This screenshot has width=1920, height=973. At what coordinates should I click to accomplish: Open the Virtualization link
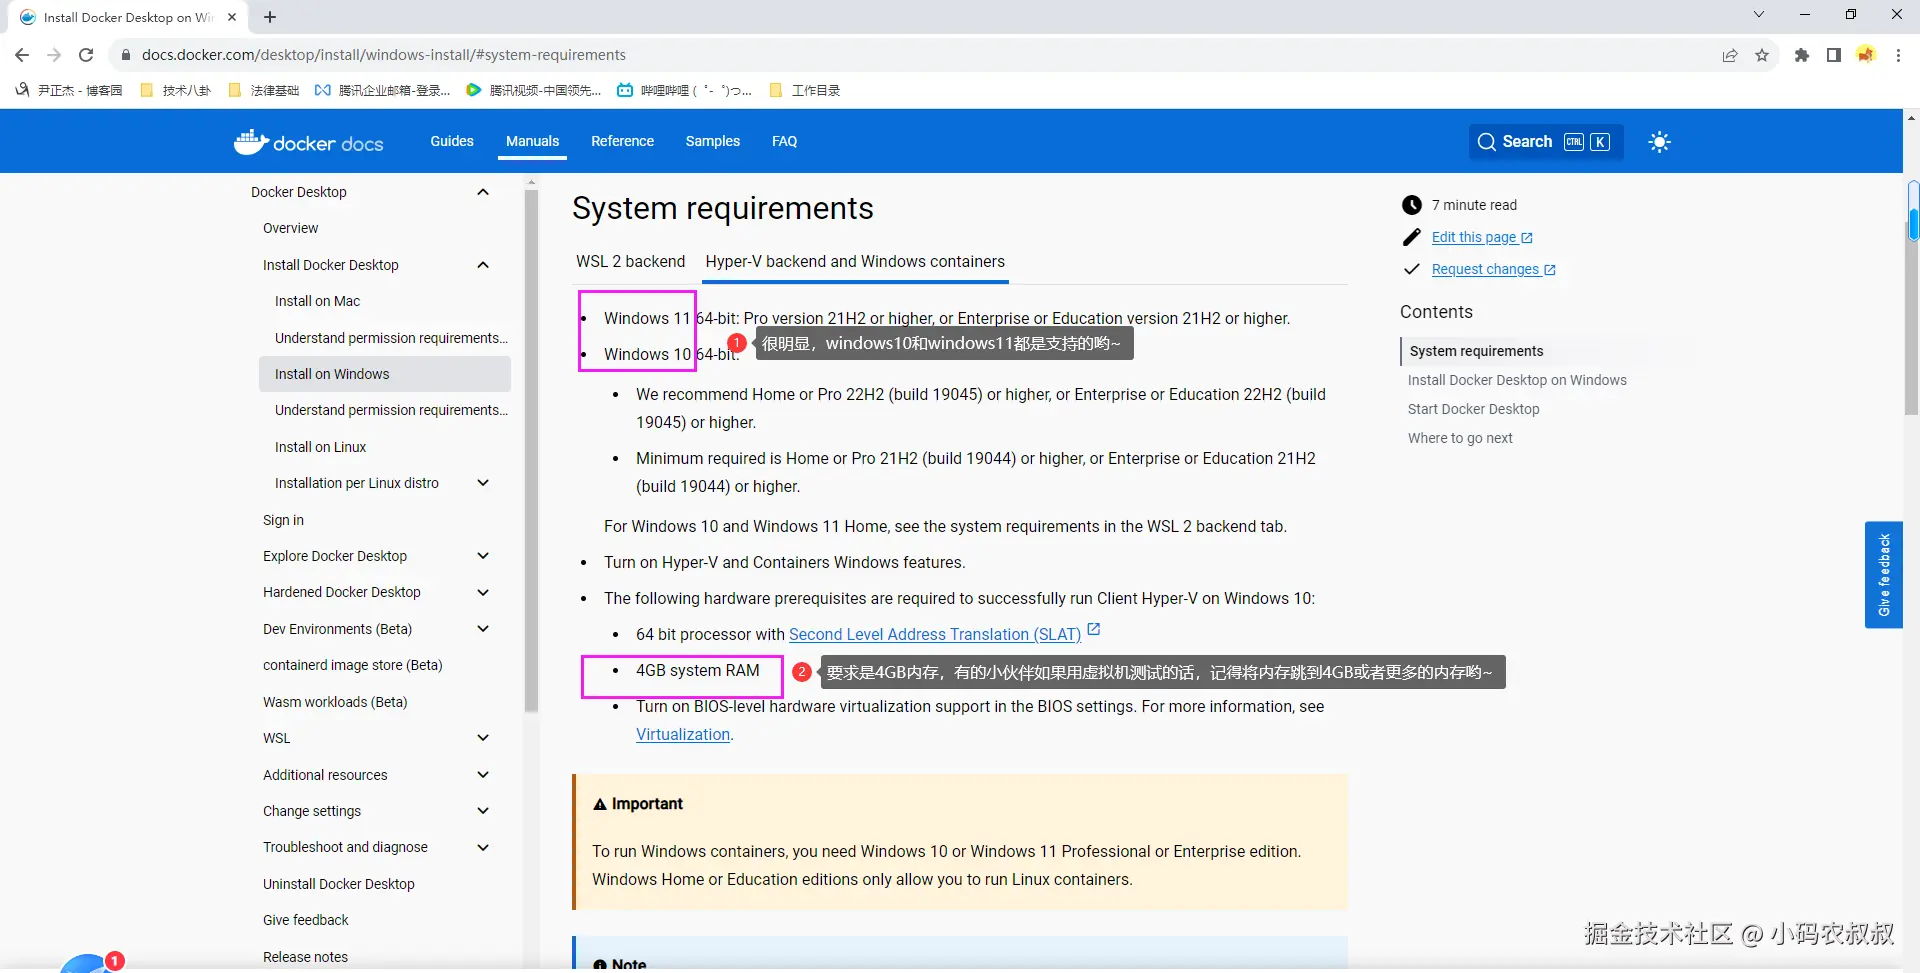(683, 734)
